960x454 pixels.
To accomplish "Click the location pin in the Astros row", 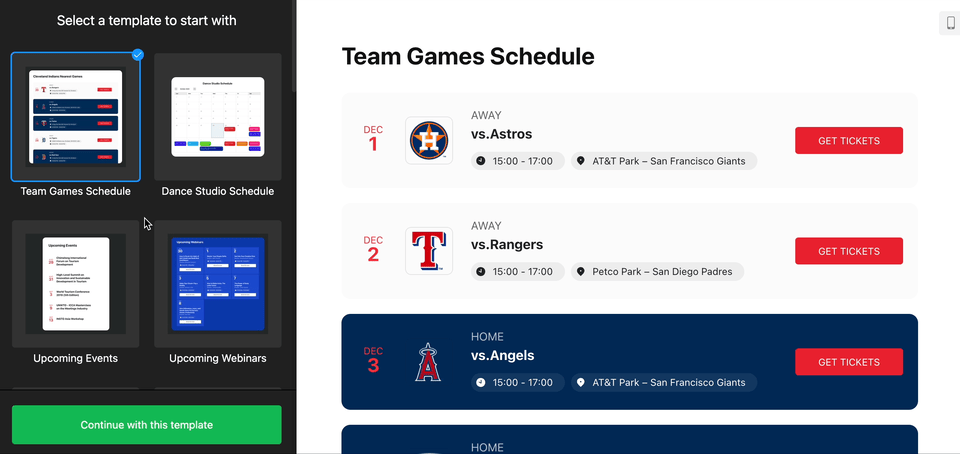I will point(580,162).
